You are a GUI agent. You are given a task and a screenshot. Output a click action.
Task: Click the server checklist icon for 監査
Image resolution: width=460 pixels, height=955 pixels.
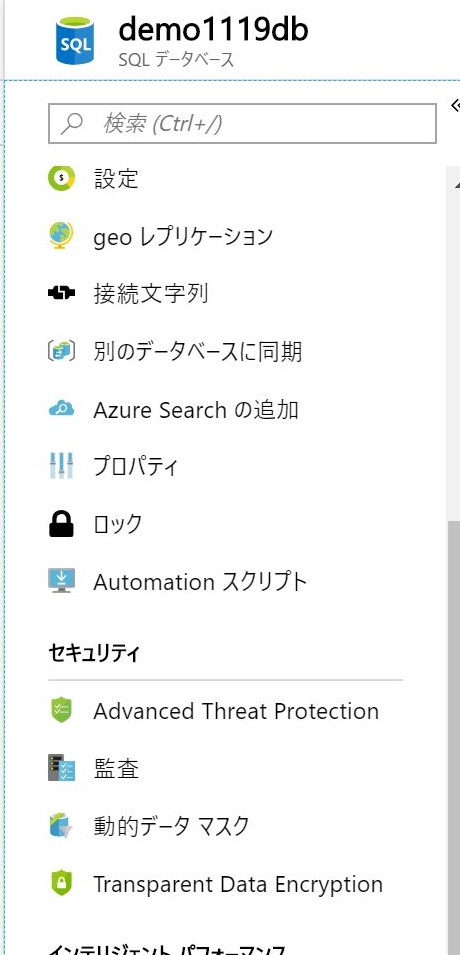(61, 768)
